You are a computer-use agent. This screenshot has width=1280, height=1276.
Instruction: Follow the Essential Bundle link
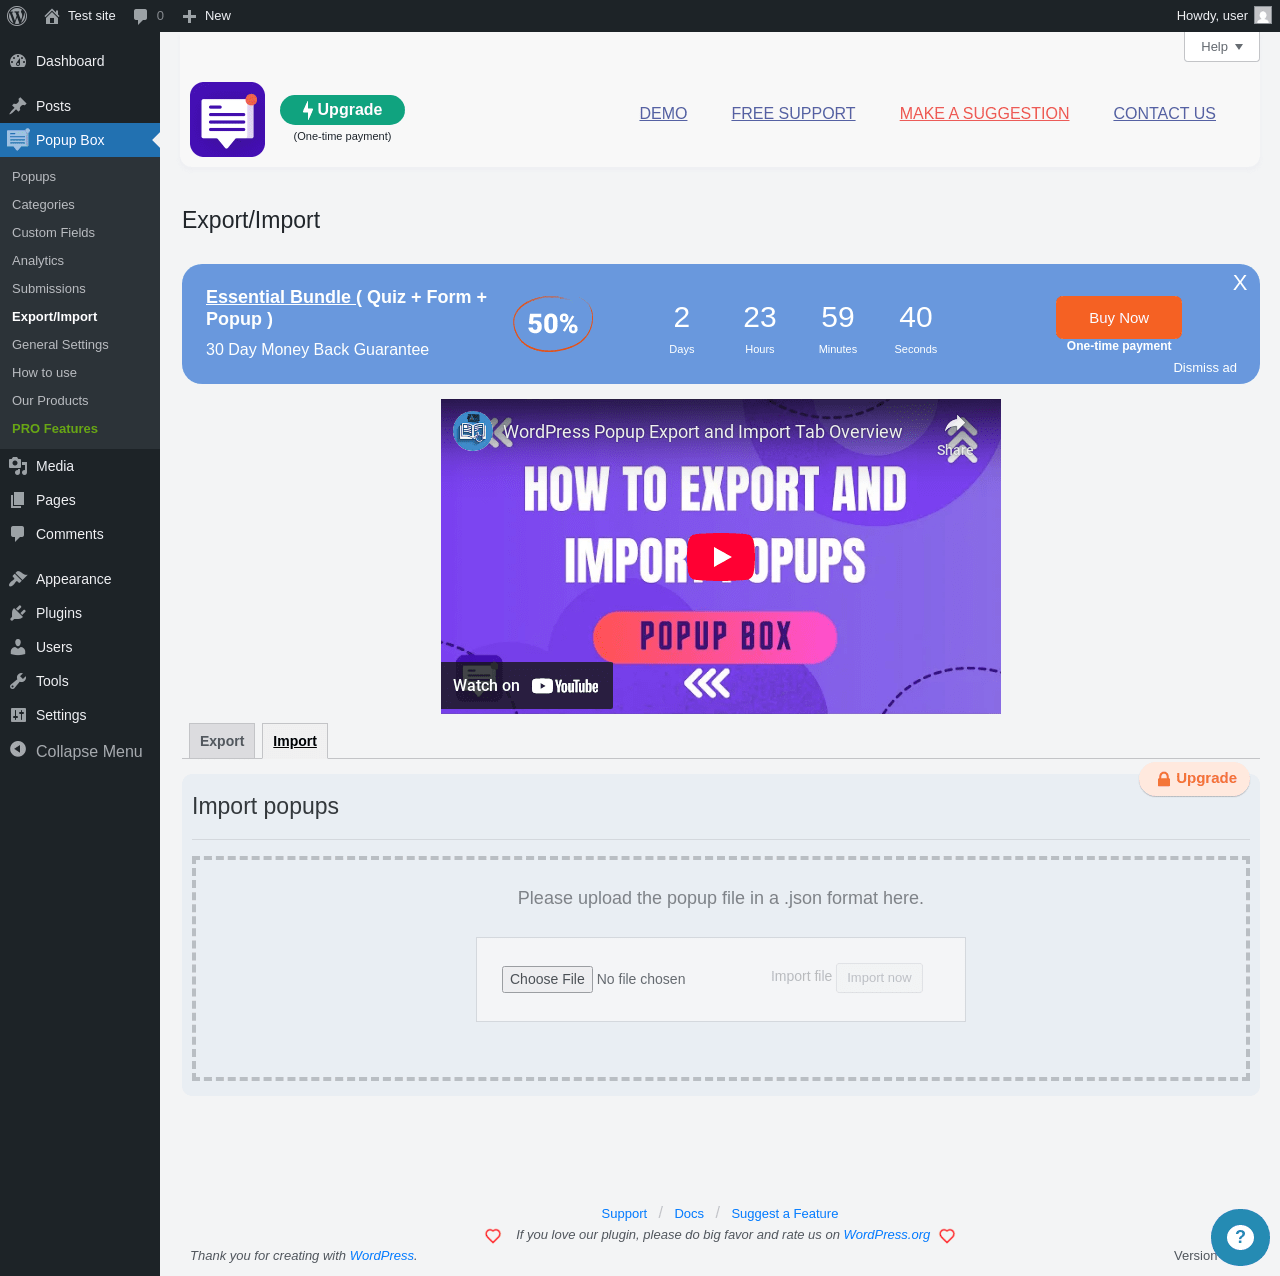(x=279, y=297)
